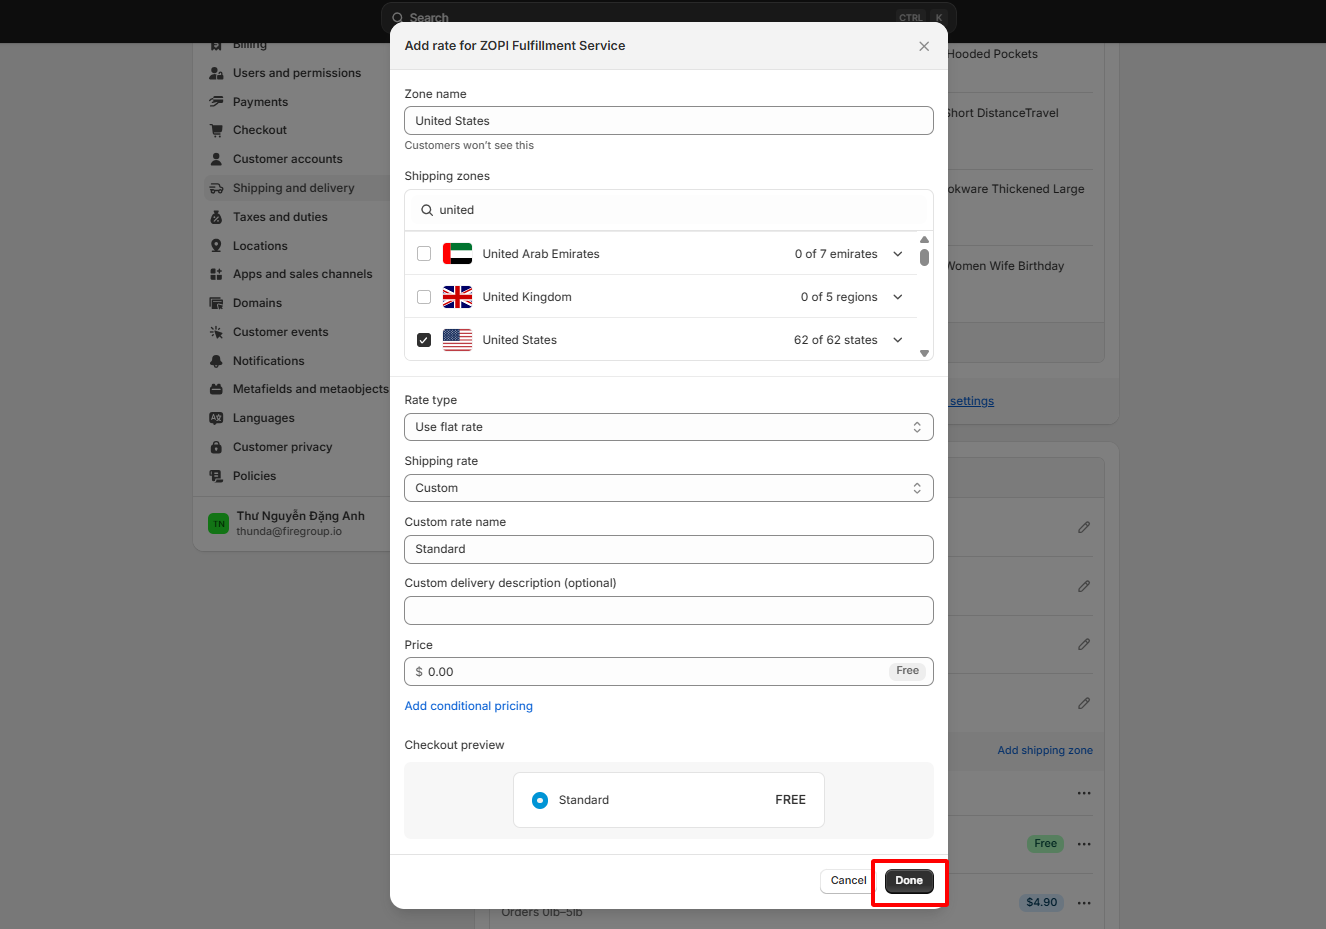Click the Locations pin icon
Screen dimensions: 1326x929
(216, 246)
